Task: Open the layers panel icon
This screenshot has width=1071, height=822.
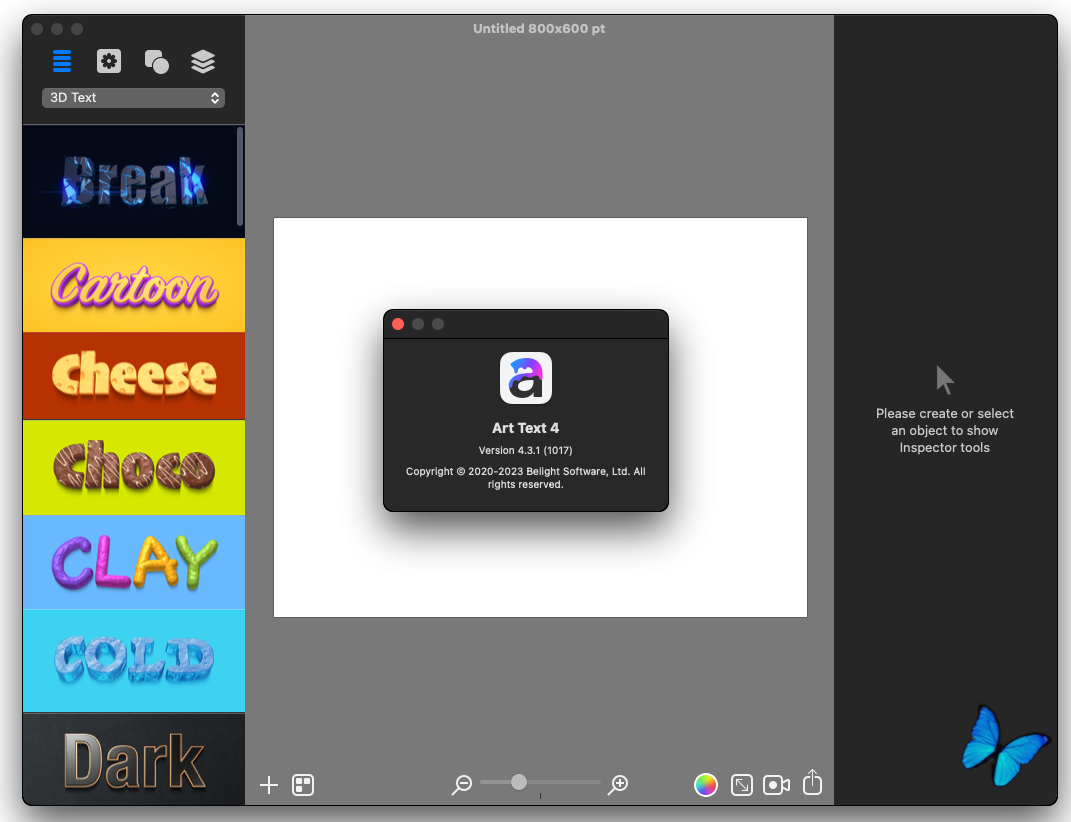Action: 203,61
